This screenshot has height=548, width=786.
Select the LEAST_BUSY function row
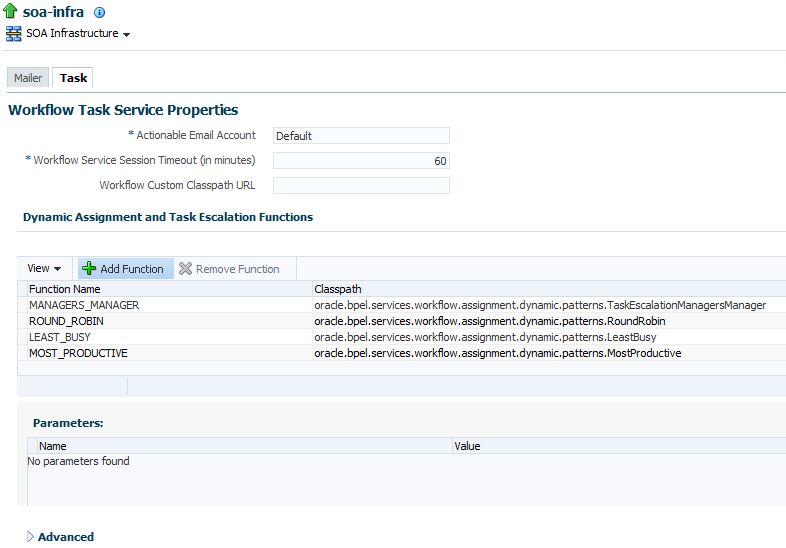(x=402, y=337)
